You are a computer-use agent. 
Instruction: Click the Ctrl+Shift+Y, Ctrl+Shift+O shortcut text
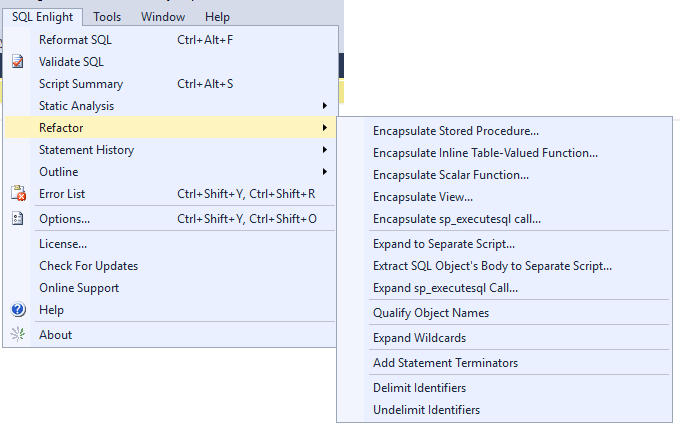247,218
